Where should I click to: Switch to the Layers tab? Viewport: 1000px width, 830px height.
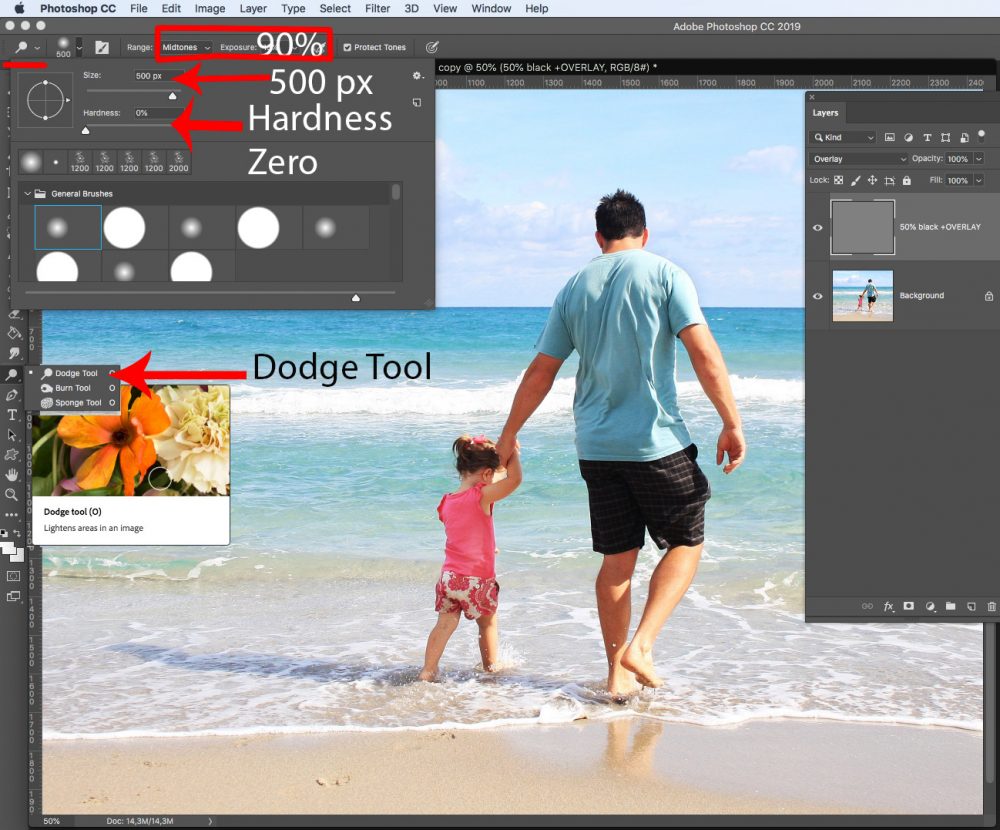(825, 113)
